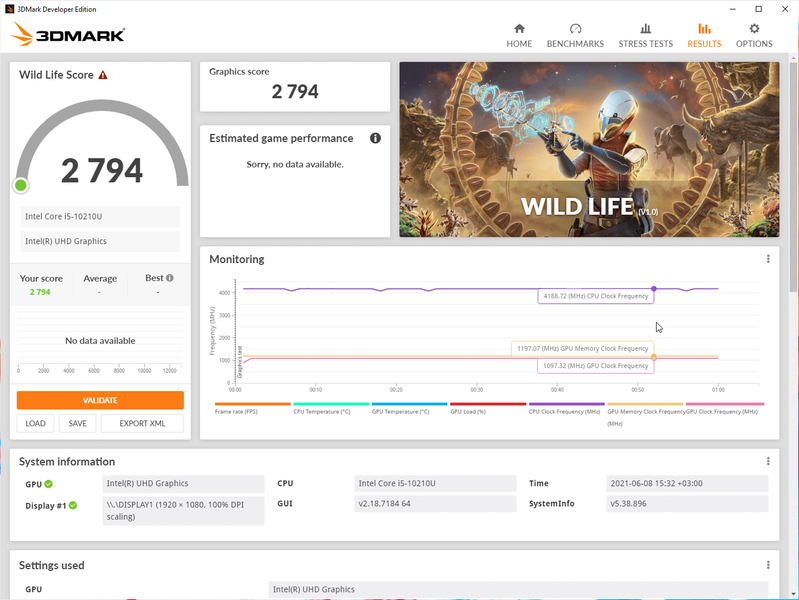Toggle the GPU Temperature legend item
Image resolution: width=799 pixels, height=600 pixels.
coord(409,409)
